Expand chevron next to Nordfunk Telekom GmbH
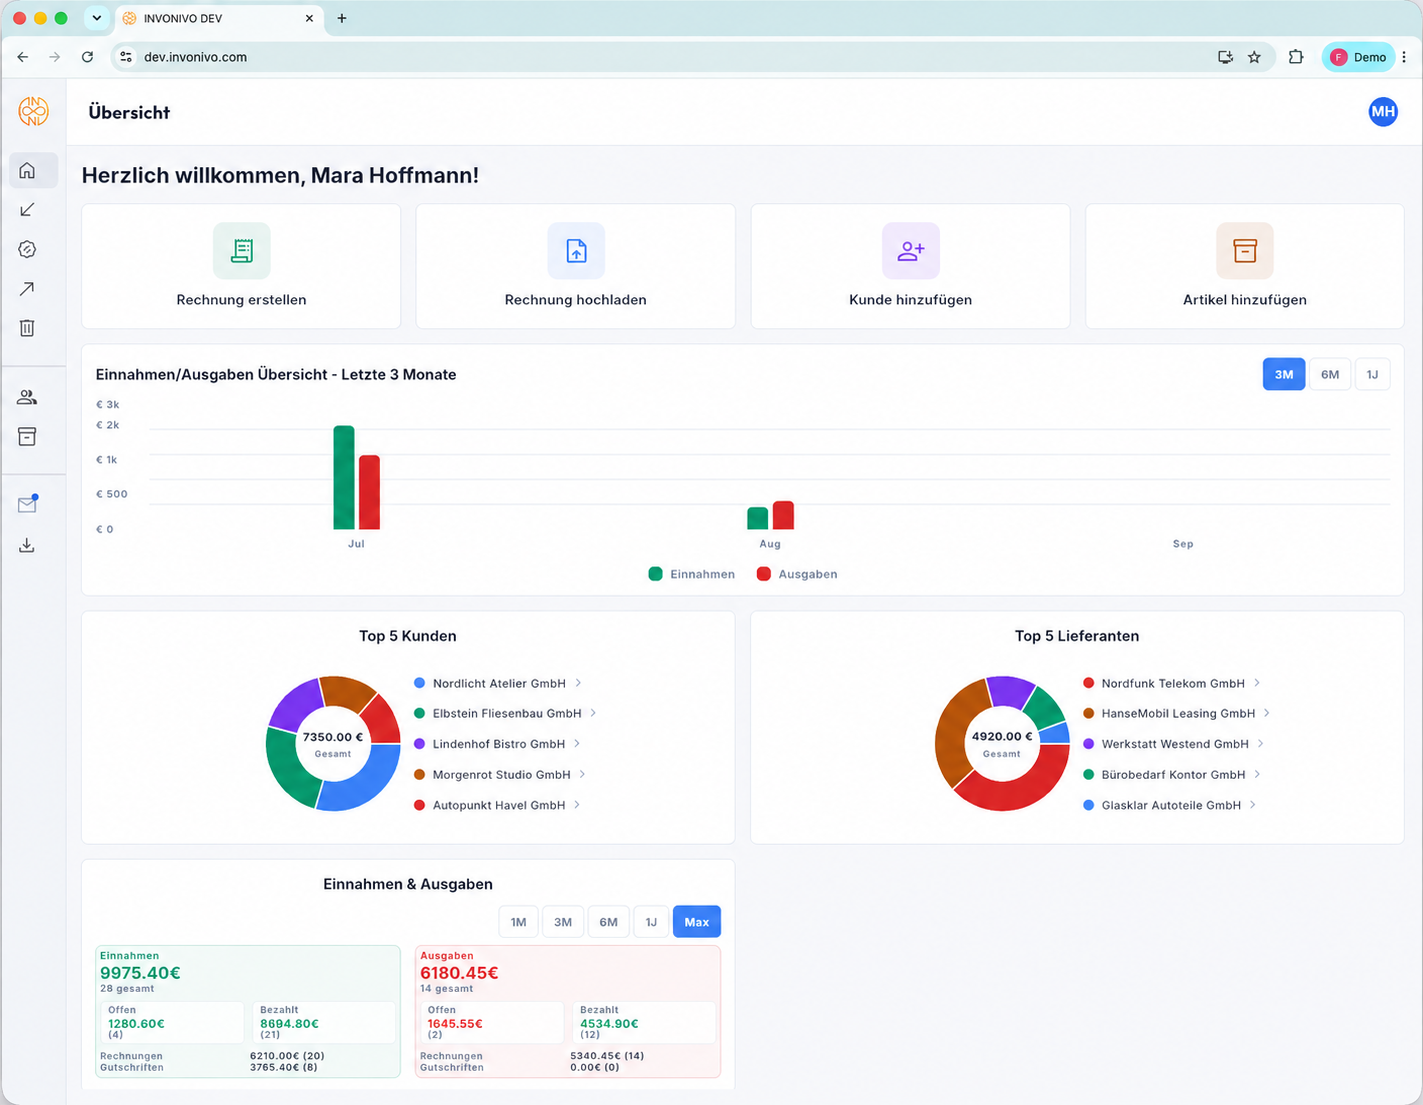The height and width of the screenshot is (1105, 1423). 1257,683
